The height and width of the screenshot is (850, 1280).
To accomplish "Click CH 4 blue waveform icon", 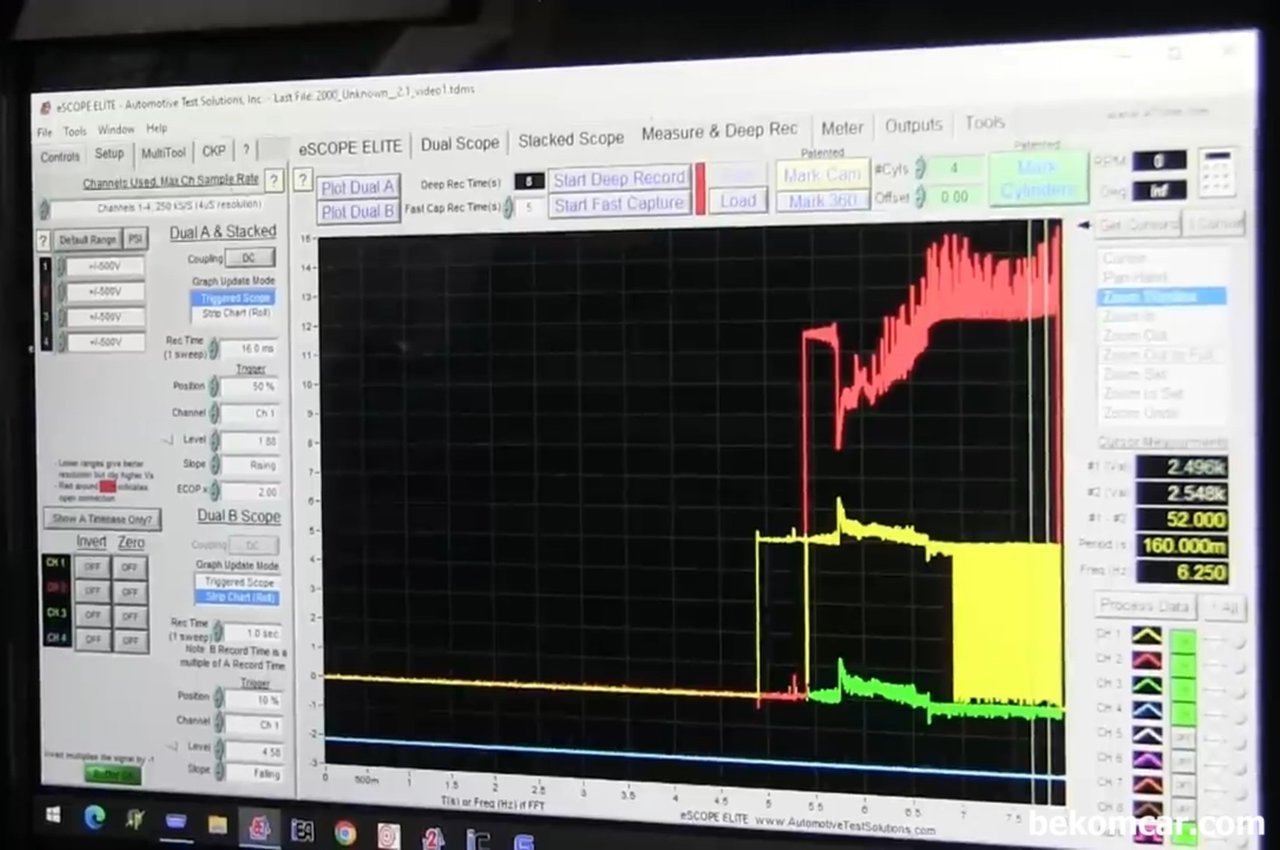I will point(1145,708).
